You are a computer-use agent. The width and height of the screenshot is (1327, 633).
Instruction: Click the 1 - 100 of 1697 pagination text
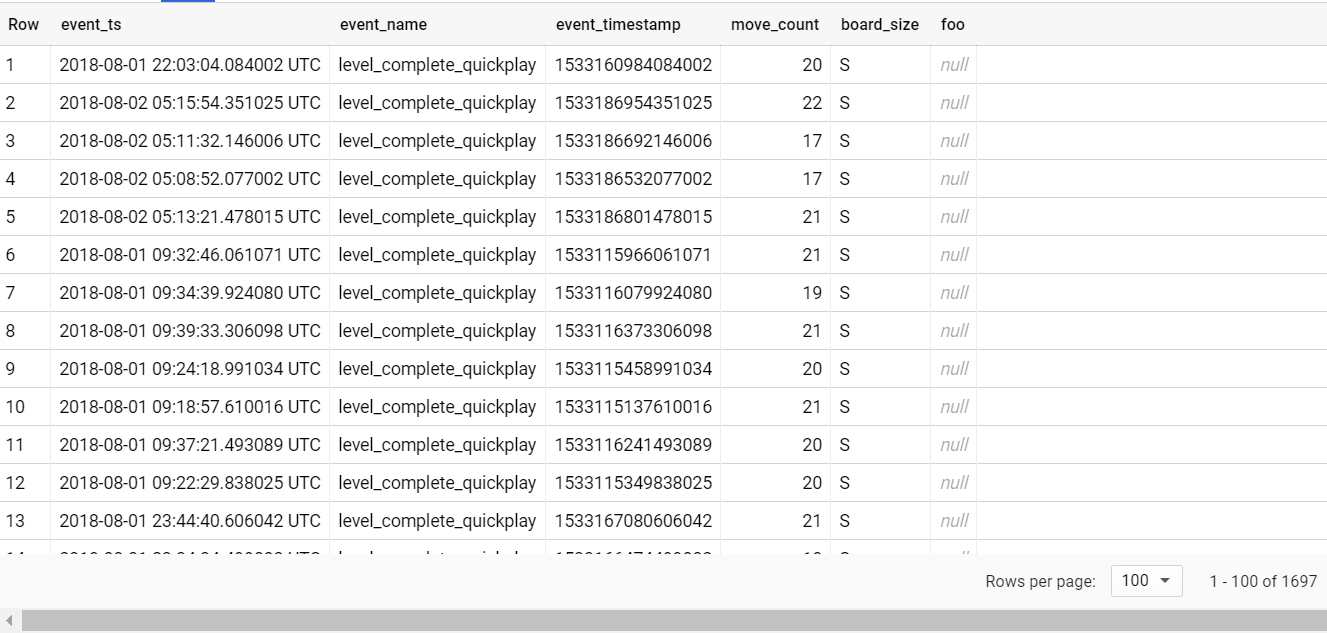1262,581
